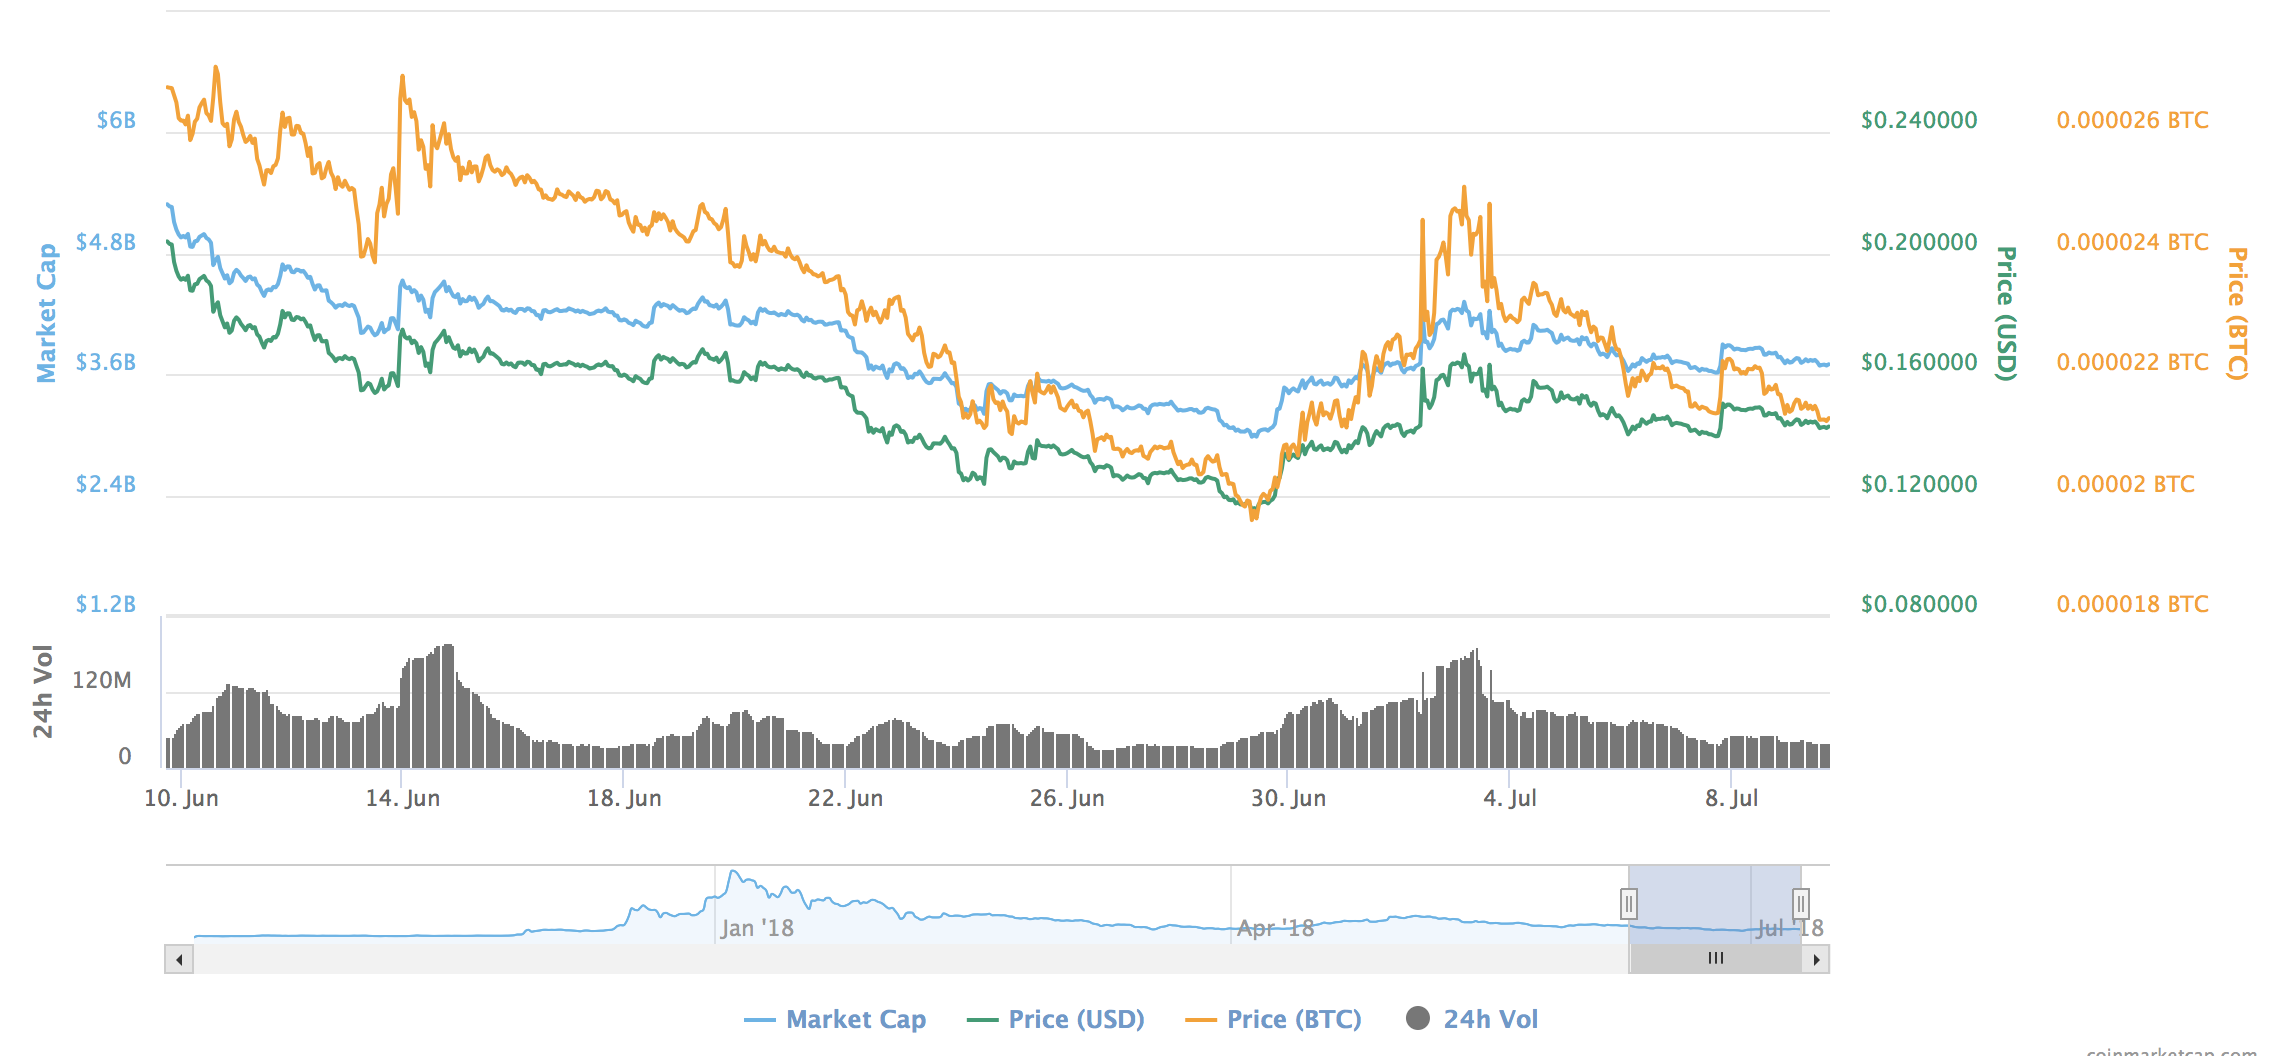2280x1056 pixels.
Task: Click the vertical 24h Vol axis title
Action: click(42, 692)
